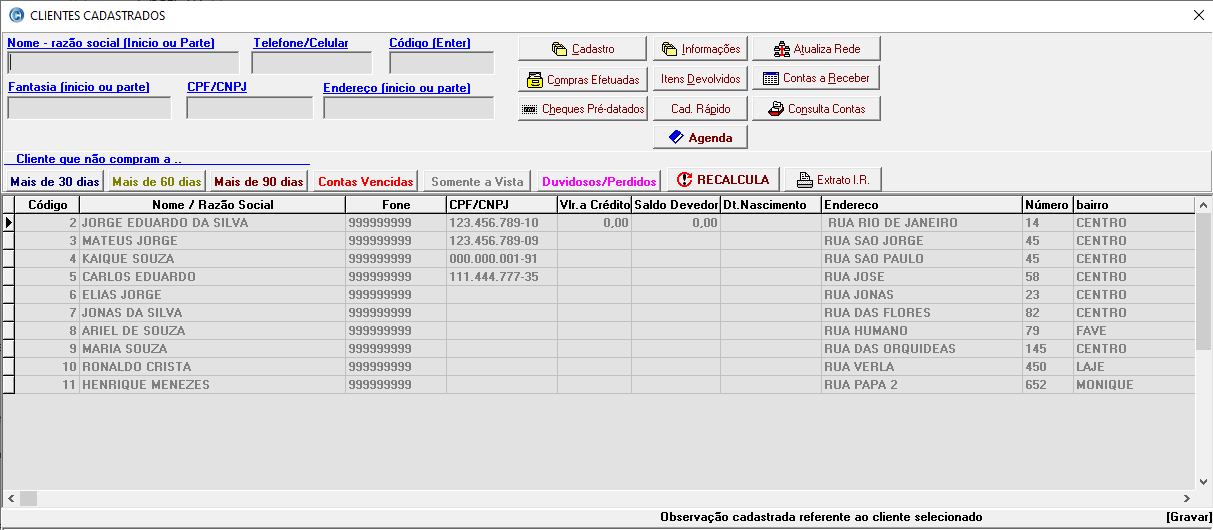Viewport: 1213px width, 530px height.
Task: Open Compras Efetuadas purchases
Action: (583, 79)
